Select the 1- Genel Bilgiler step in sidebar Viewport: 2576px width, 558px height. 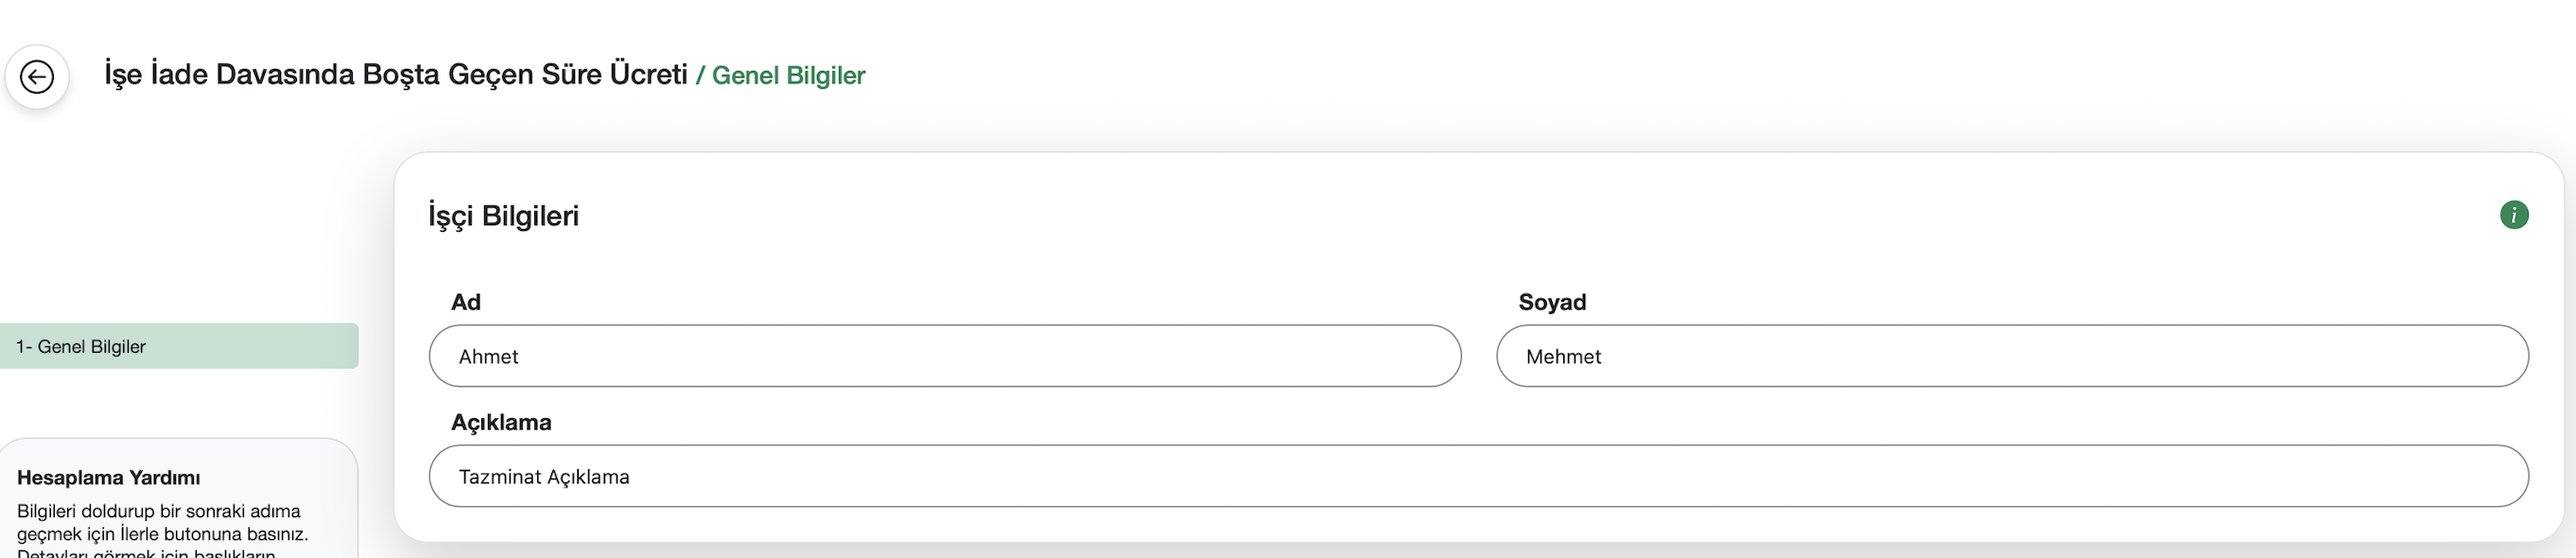tap(179, 346)
